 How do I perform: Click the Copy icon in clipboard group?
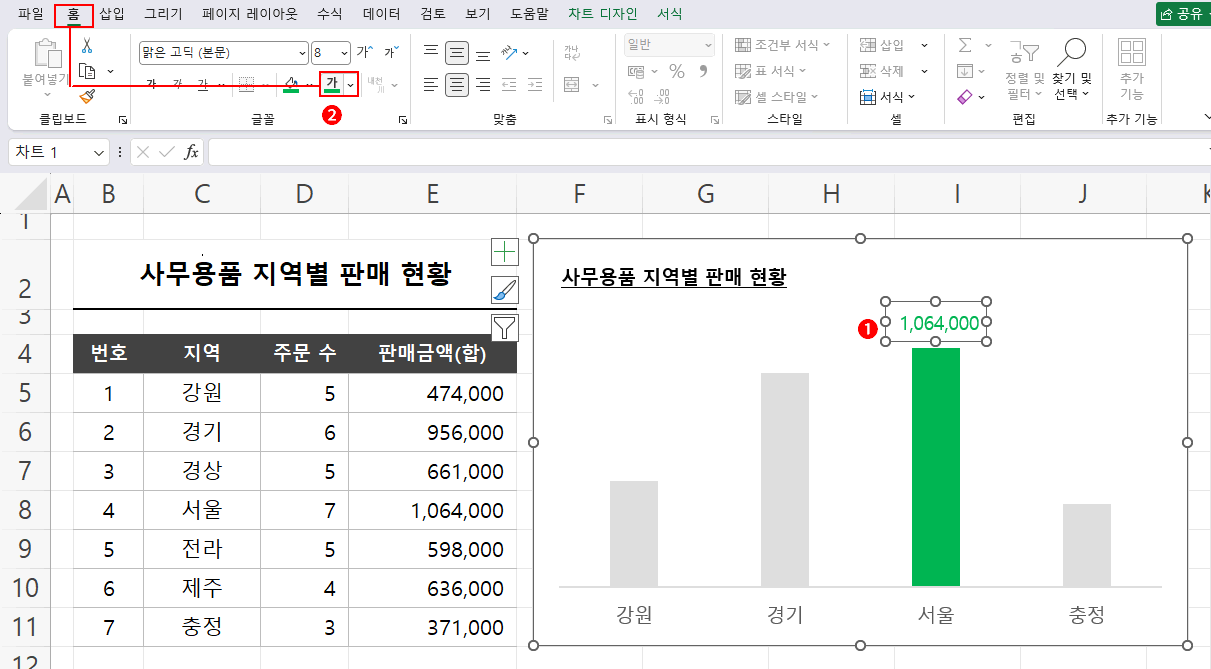87,71
